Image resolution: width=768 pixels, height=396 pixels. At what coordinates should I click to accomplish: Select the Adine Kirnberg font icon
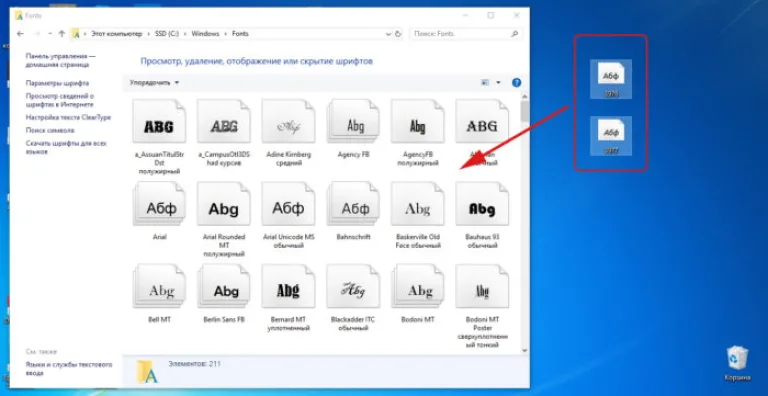288,122
